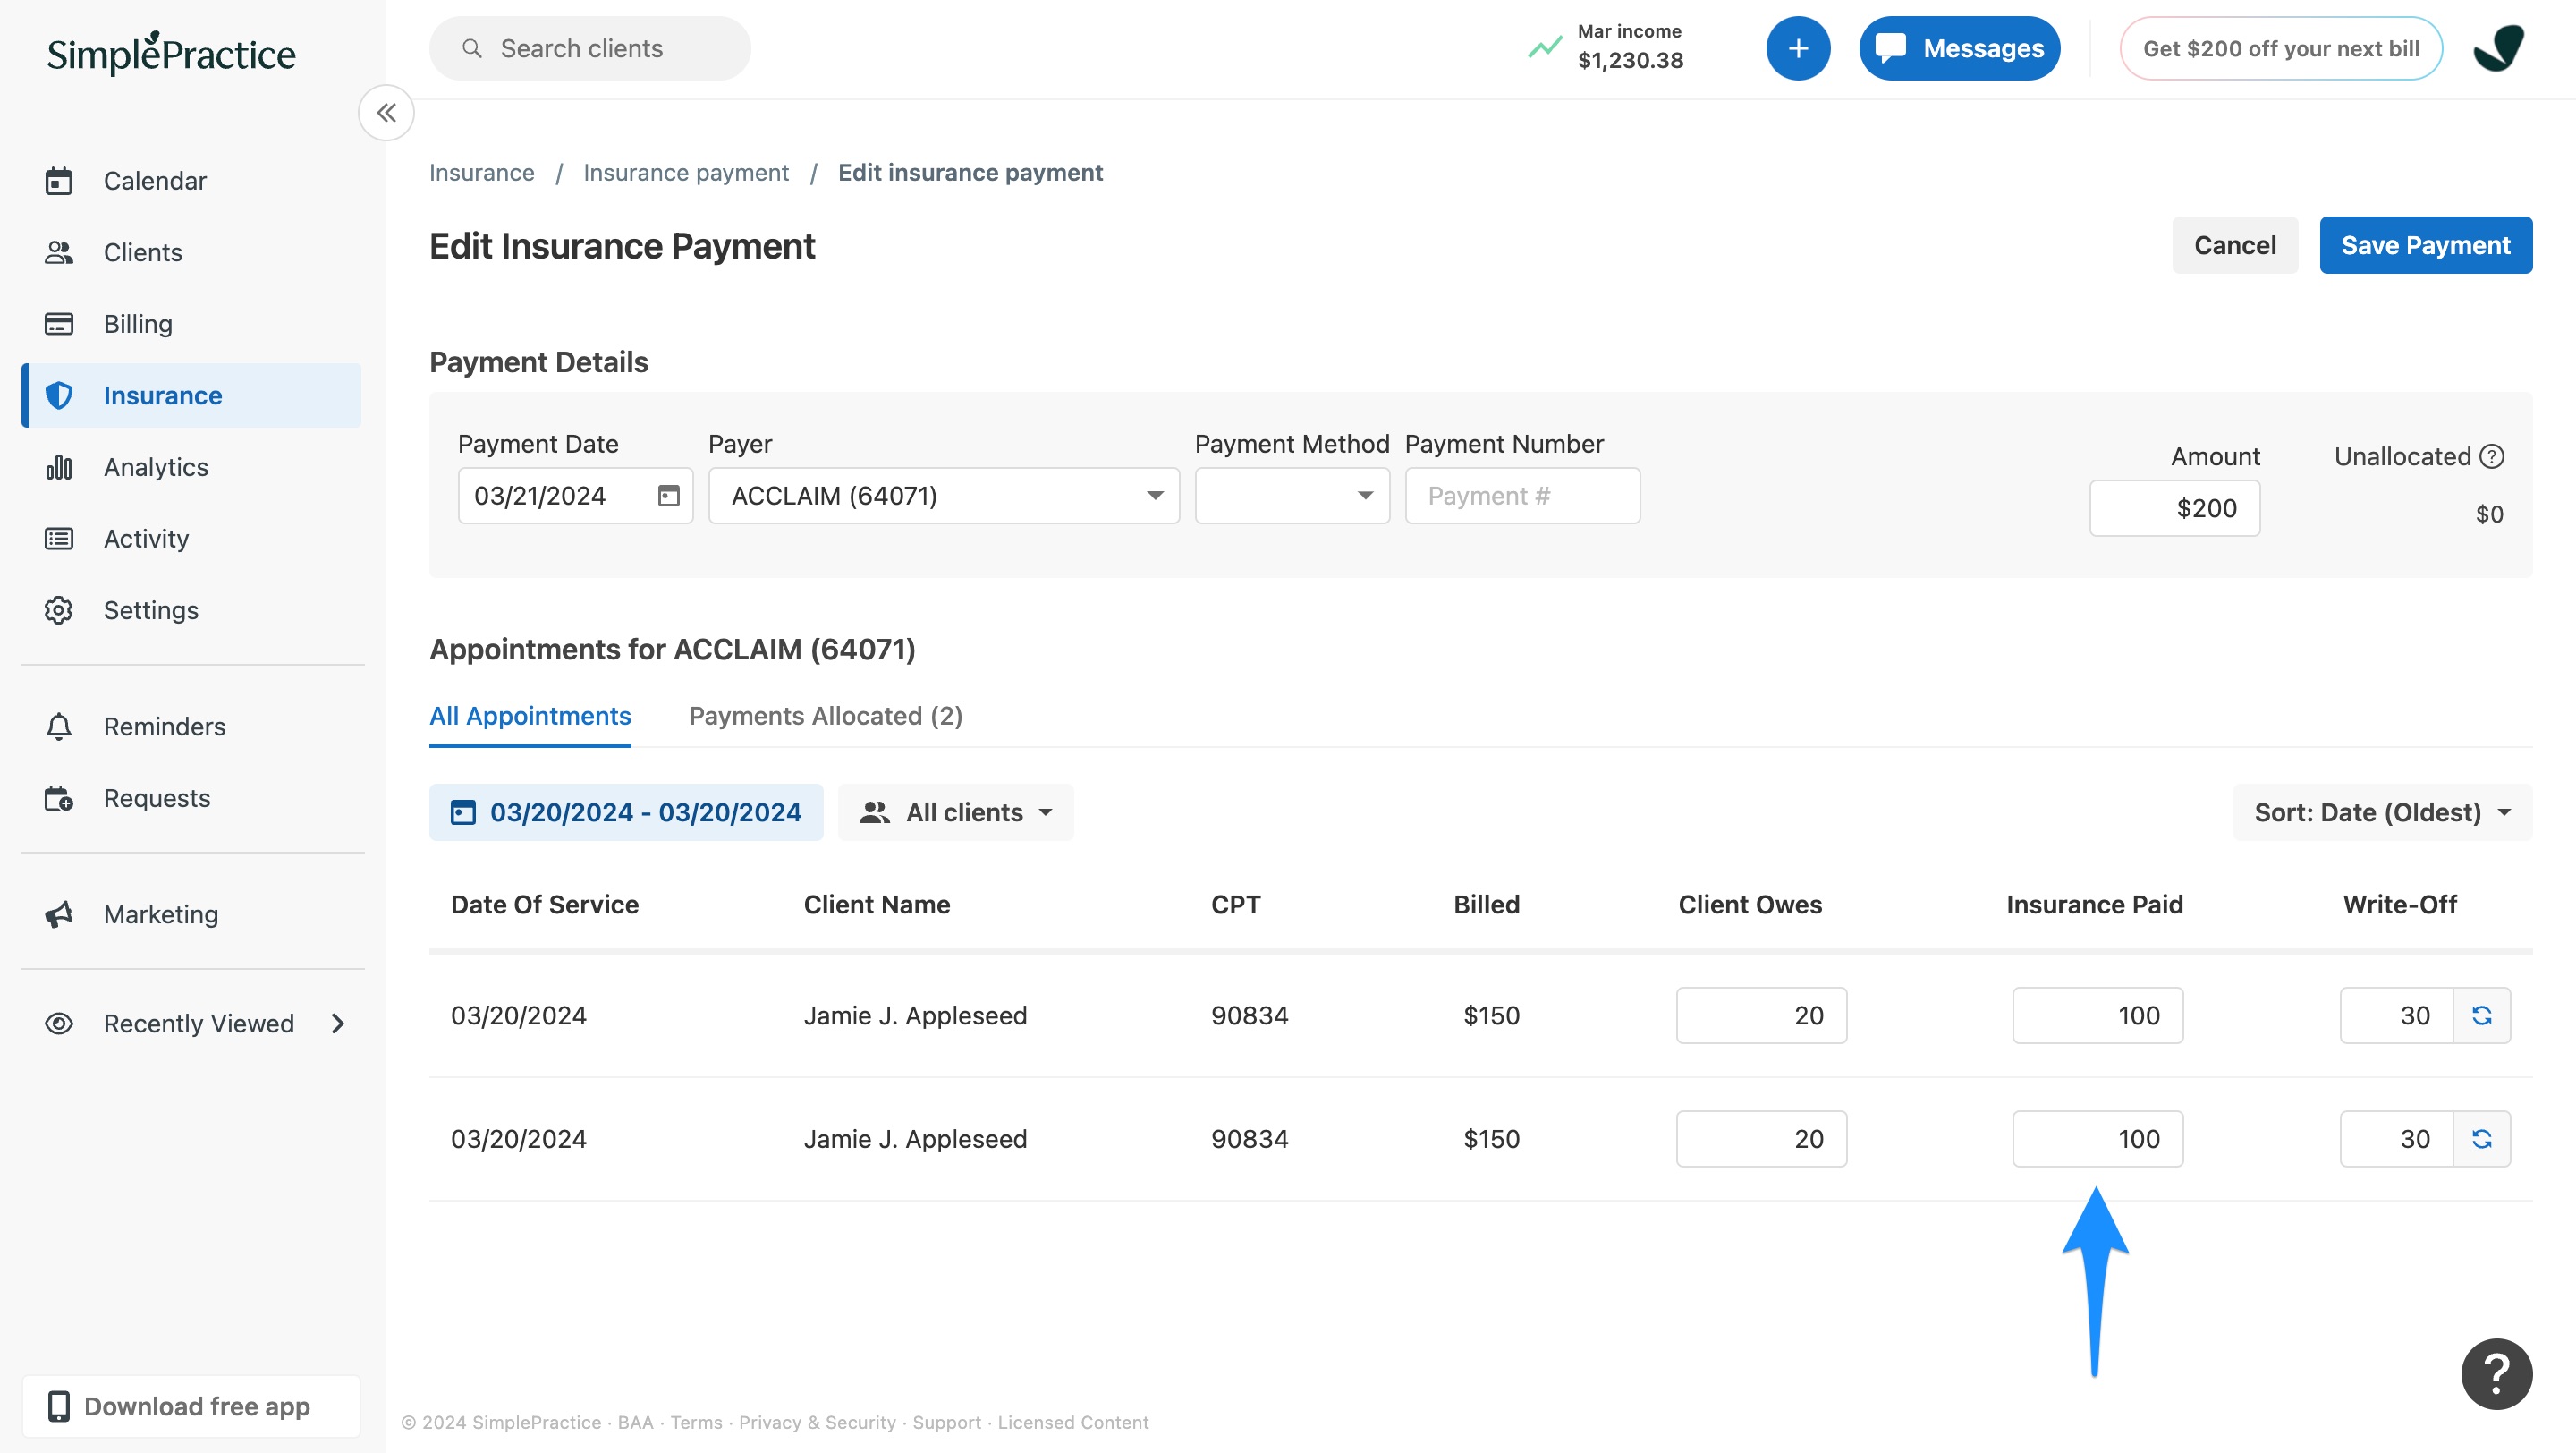Click the Clients people icon
Image resolution: width=2576 pixels, height=1453 pixels.
click(x=59, y=252)
